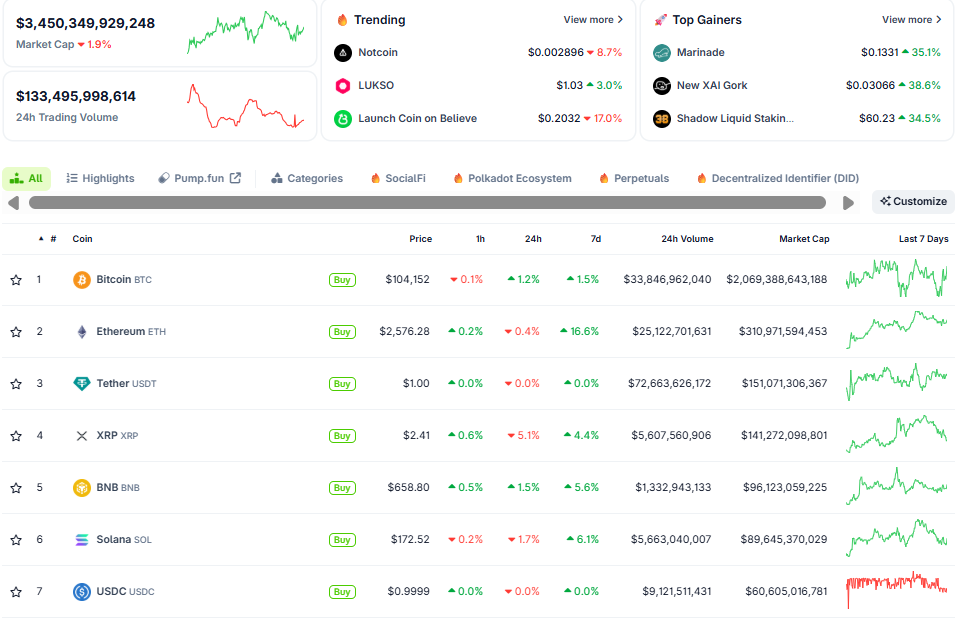Screen dimensions: 967x619
Task: Click the Tether coin logo icon
Action: pos(82,384)
